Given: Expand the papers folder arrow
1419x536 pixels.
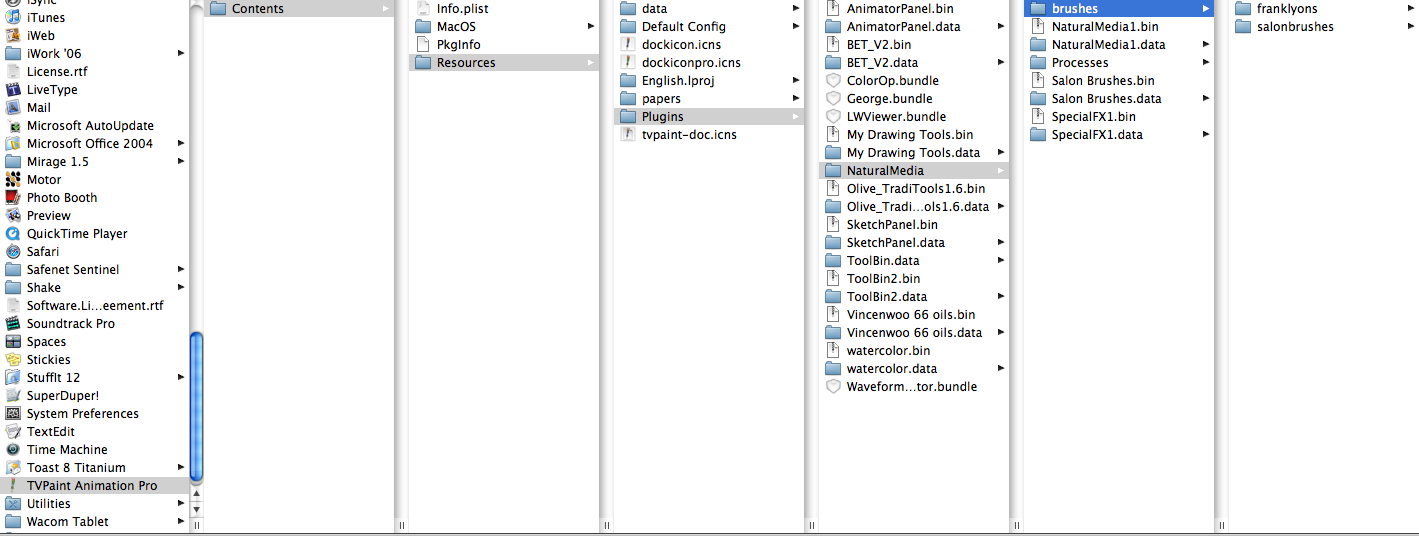Looking at the screenshot, I should pyautogui.click(x=796, y=98).
